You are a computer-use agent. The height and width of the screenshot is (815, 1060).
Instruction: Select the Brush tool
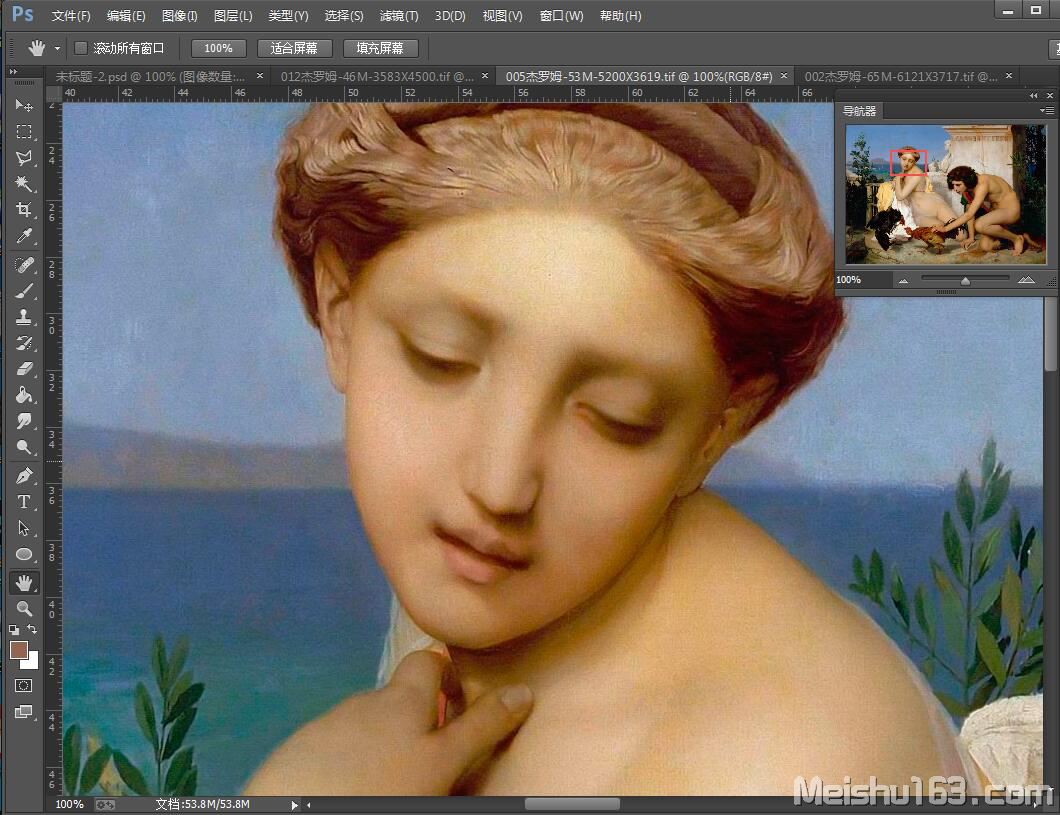pyautogui.click(x=24, y=291)
